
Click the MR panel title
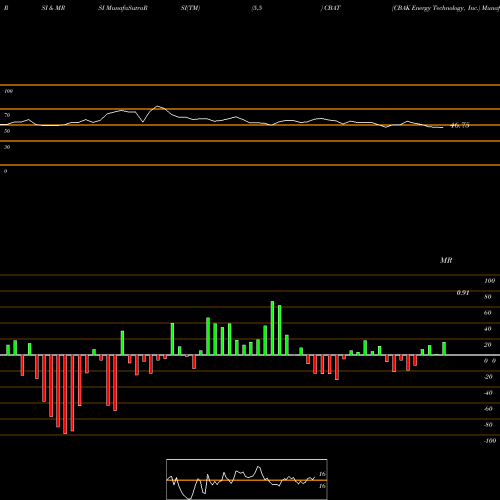(x=446, y=260)
